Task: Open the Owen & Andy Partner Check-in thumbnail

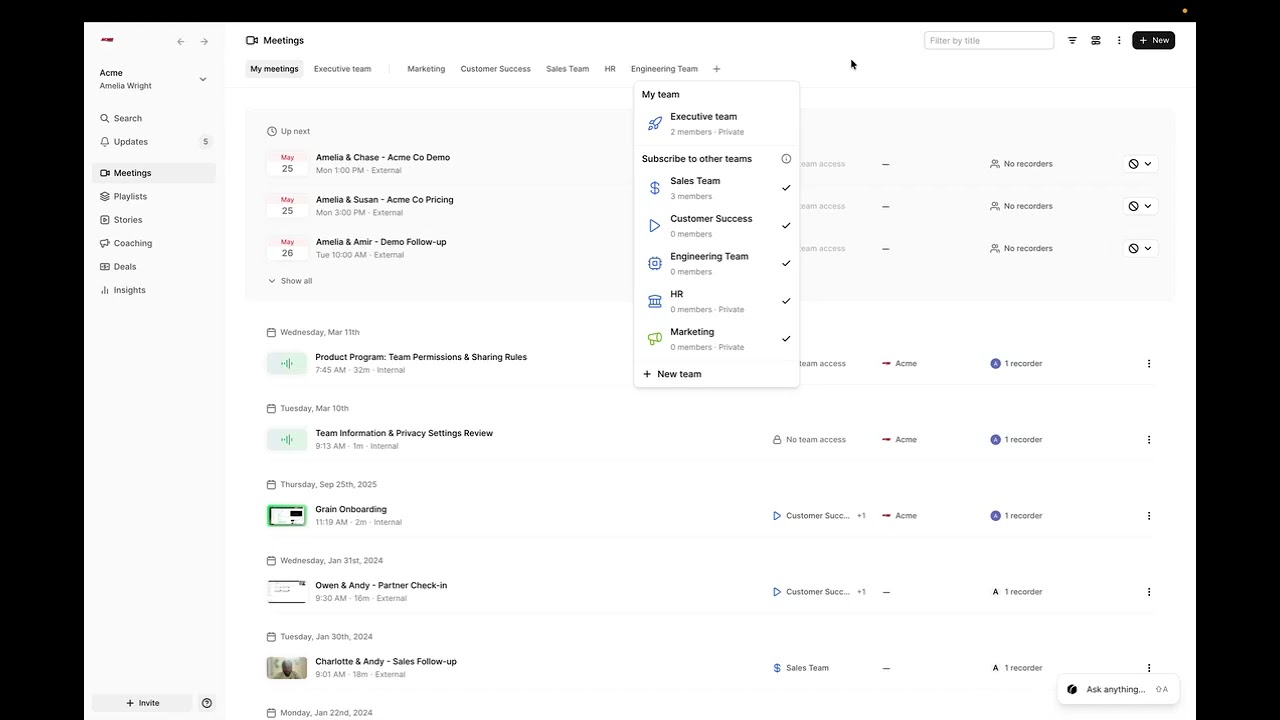Action: coord(287,592)
